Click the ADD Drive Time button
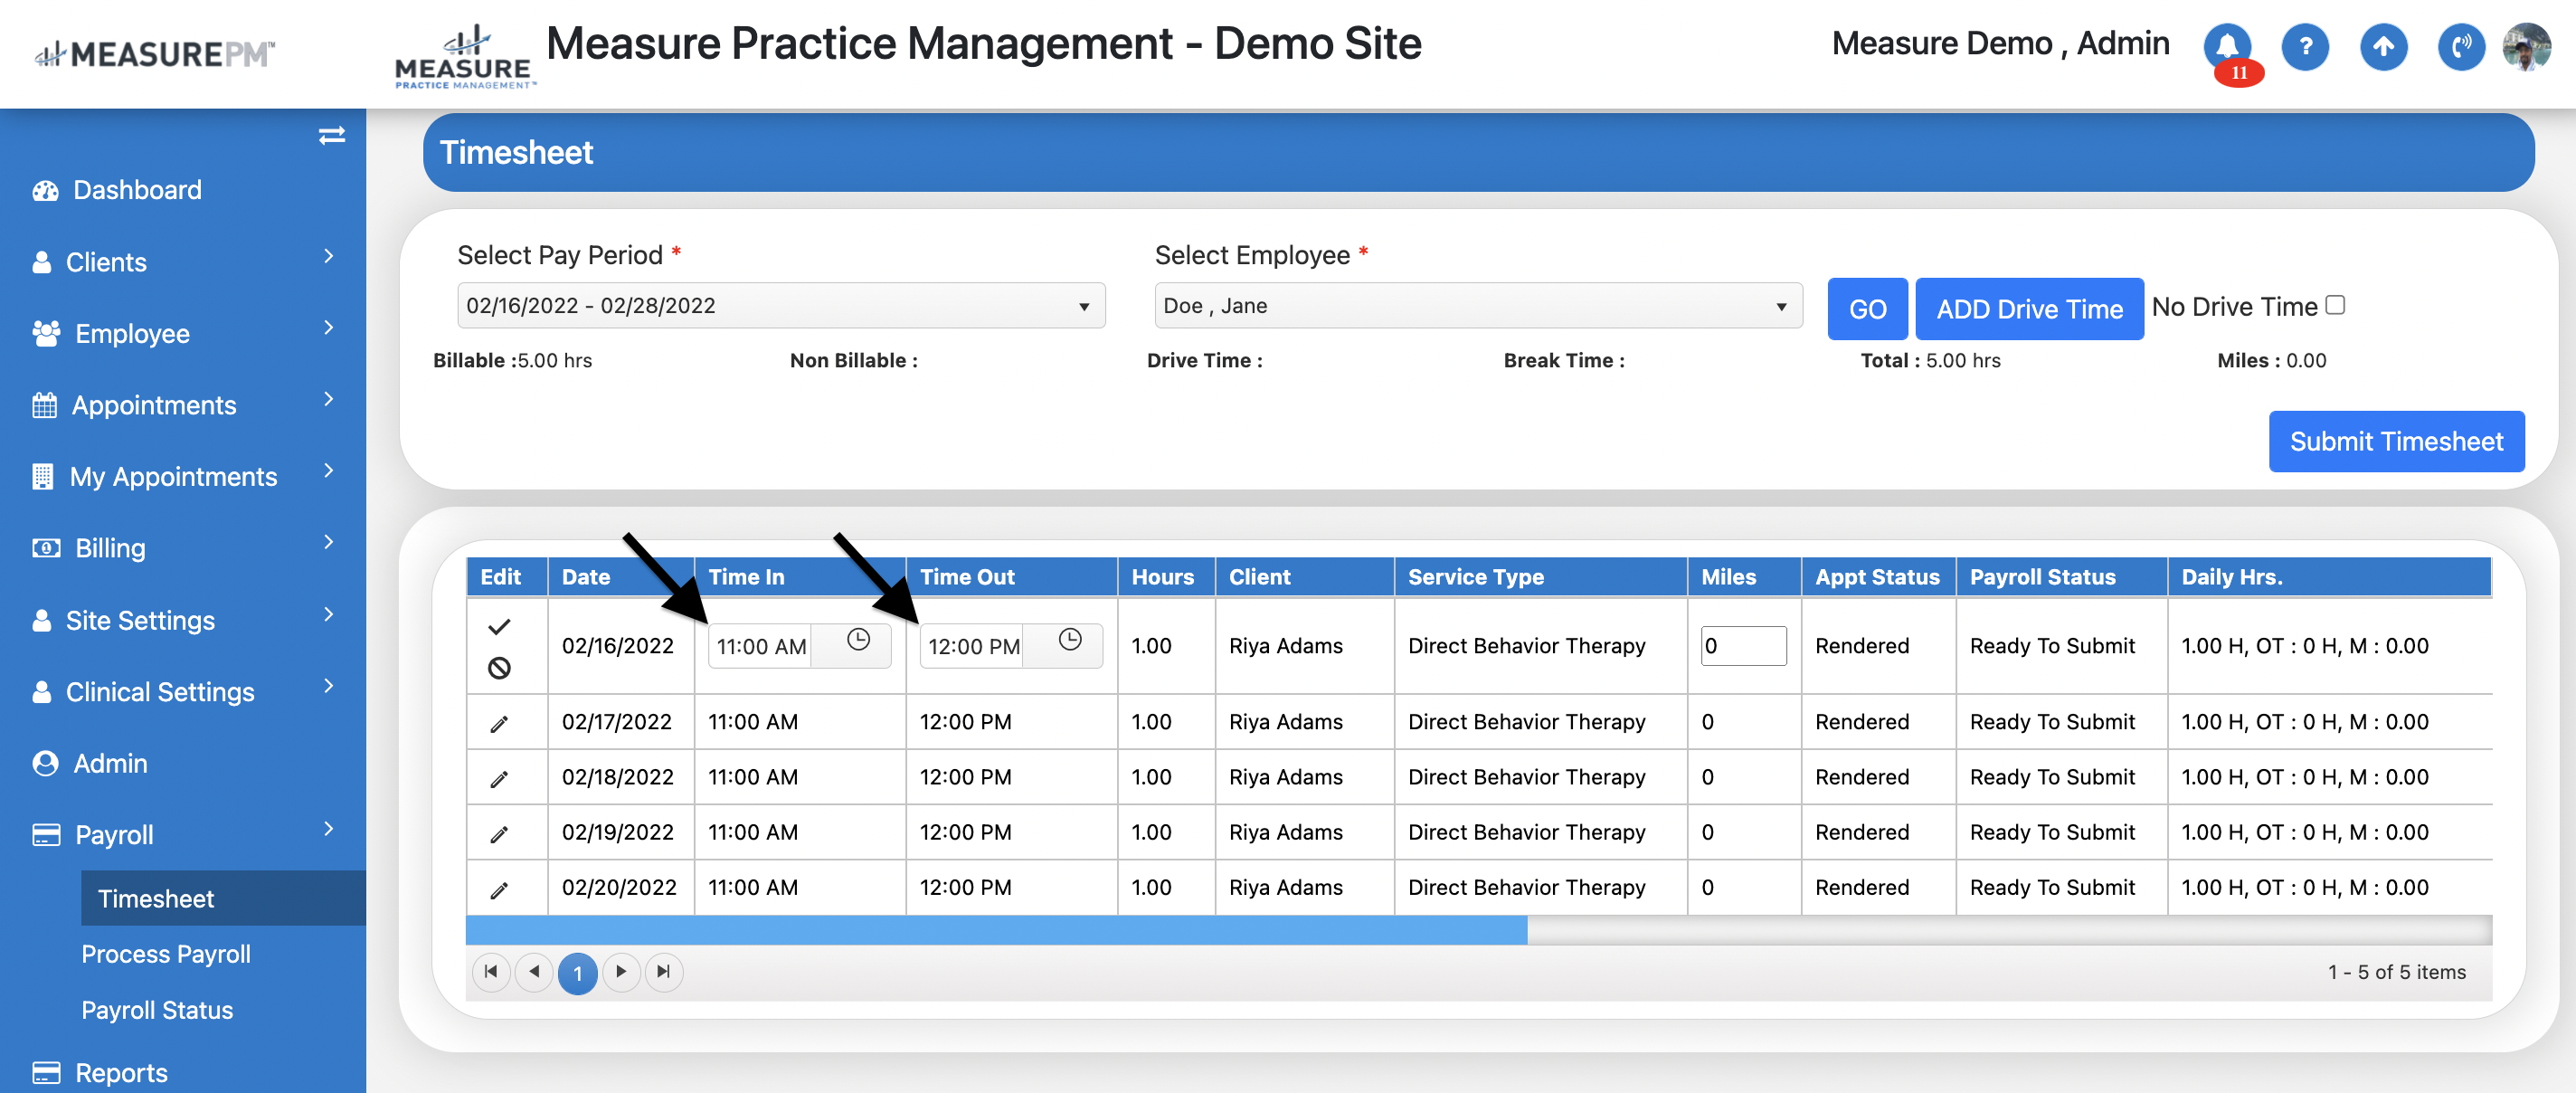2576x1093 pixels. point(2028,309)
